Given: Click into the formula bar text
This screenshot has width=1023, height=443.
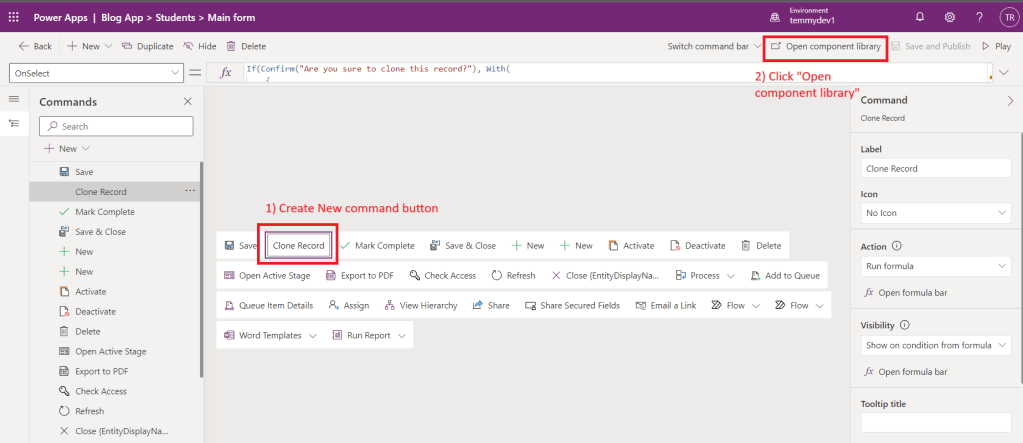Looking at the screenshot, I should click(x=378, y=69).
